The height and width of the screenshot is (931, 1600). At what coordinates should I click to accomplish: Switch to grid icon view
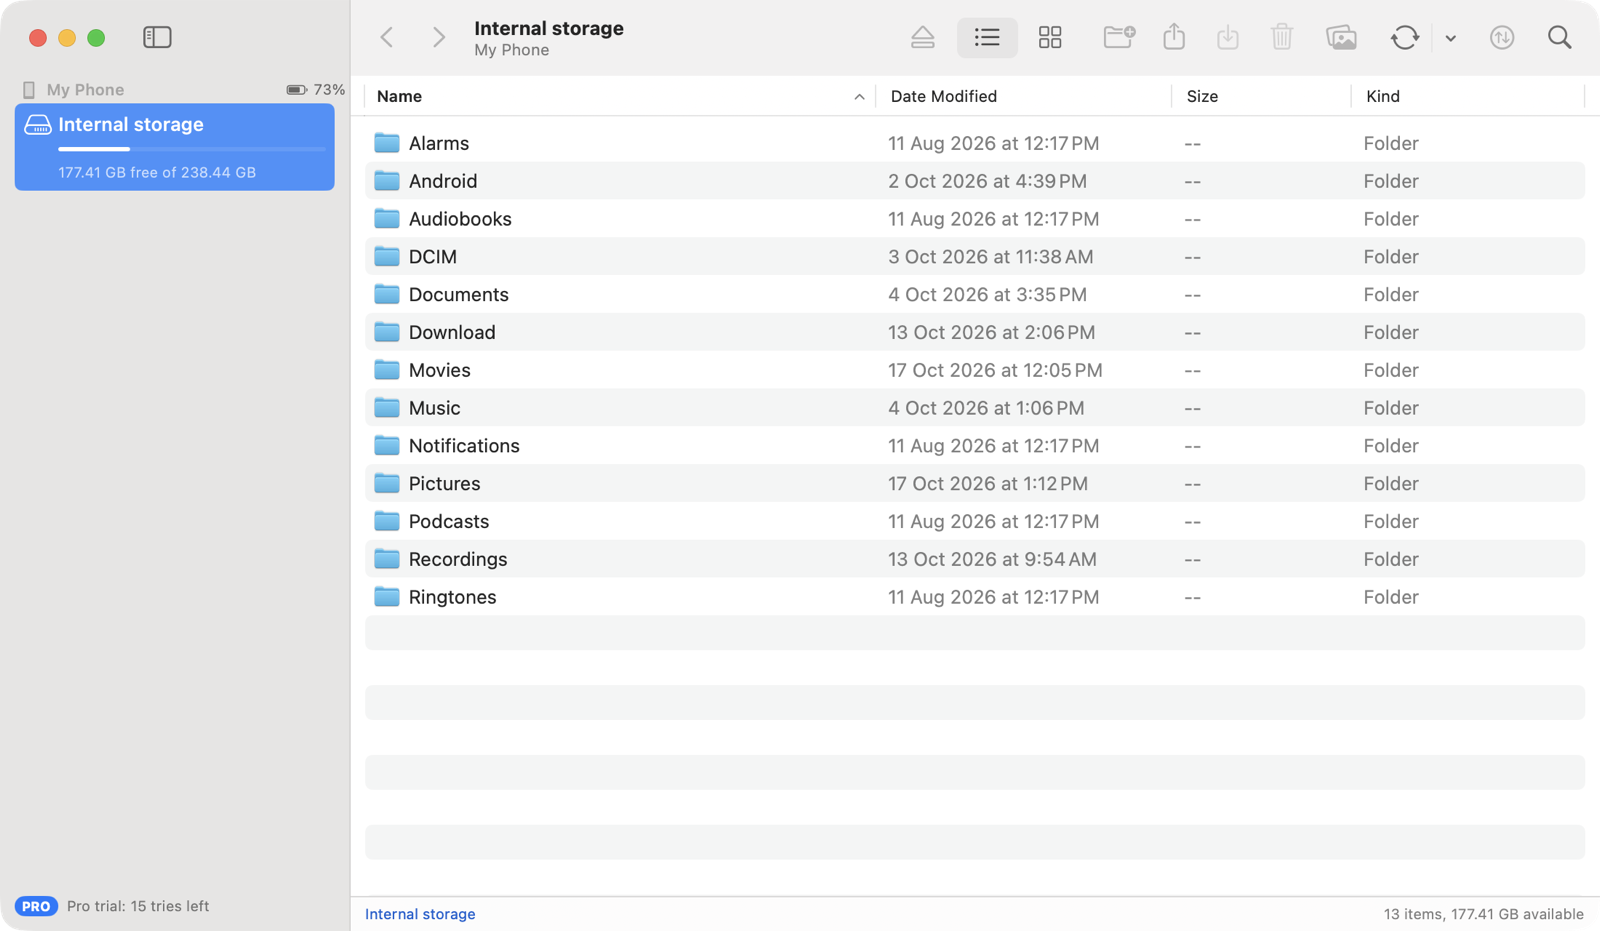point(1050,38)
